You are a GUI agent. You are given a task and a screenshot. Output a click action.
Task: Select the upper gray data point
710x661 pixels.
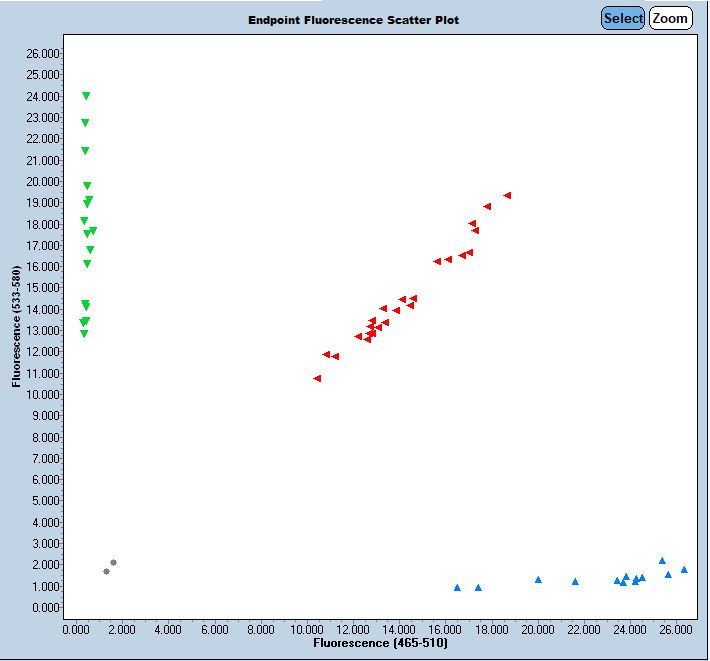coord(113,563)
